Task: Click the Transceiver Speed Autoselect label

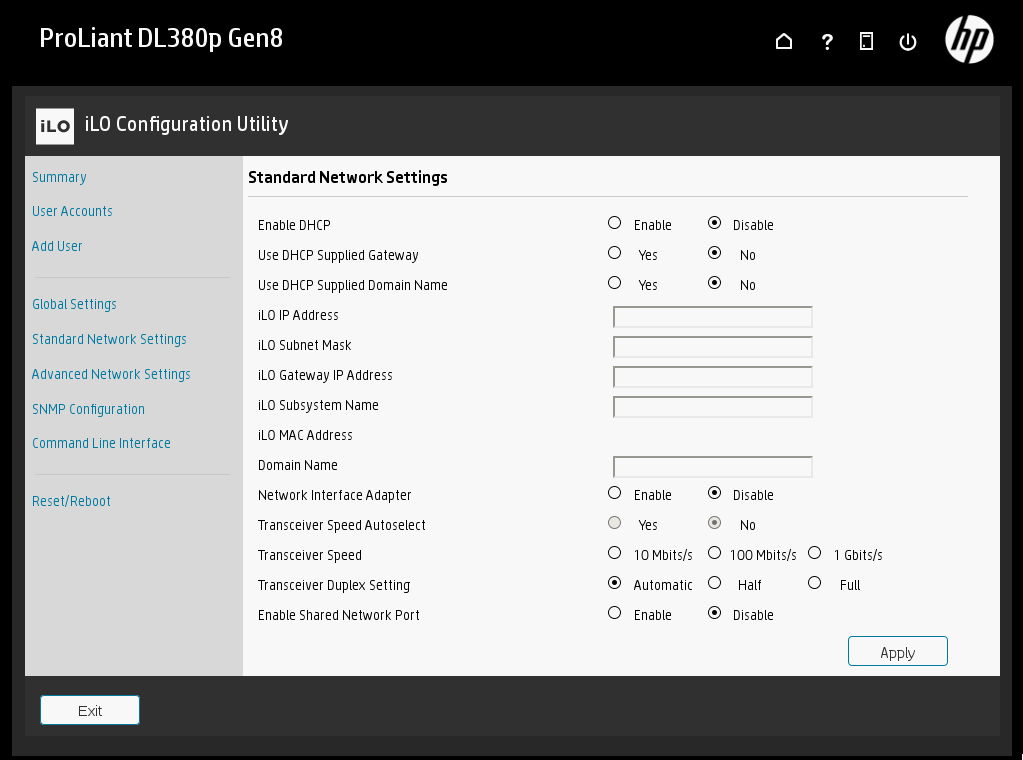Action: tap(342, 526)
